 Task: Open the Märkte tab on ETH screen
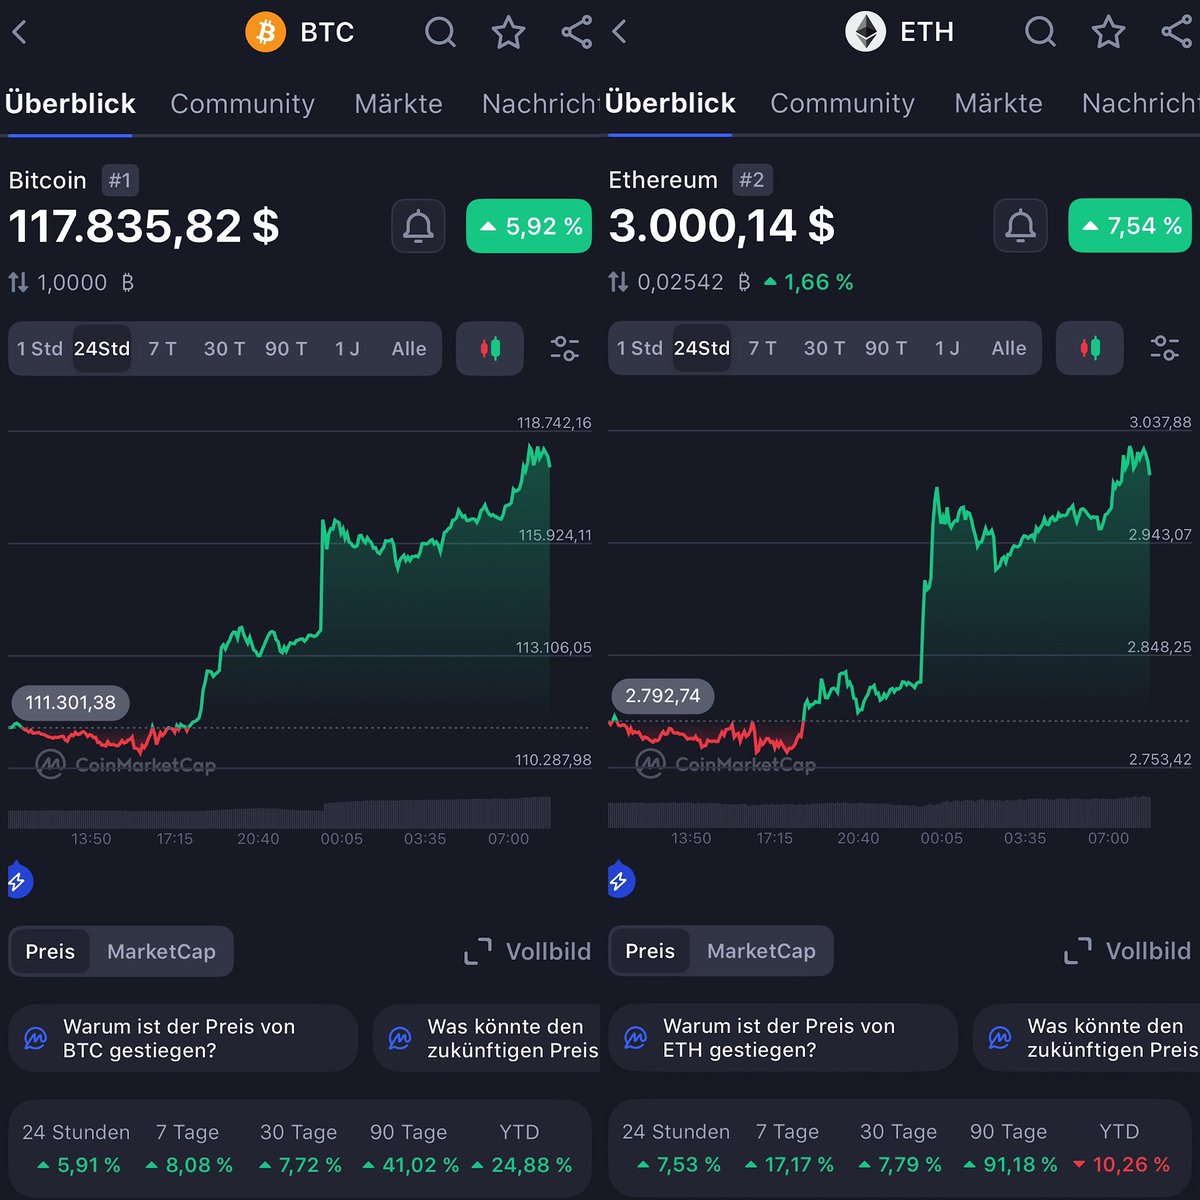tap(998, 104)
